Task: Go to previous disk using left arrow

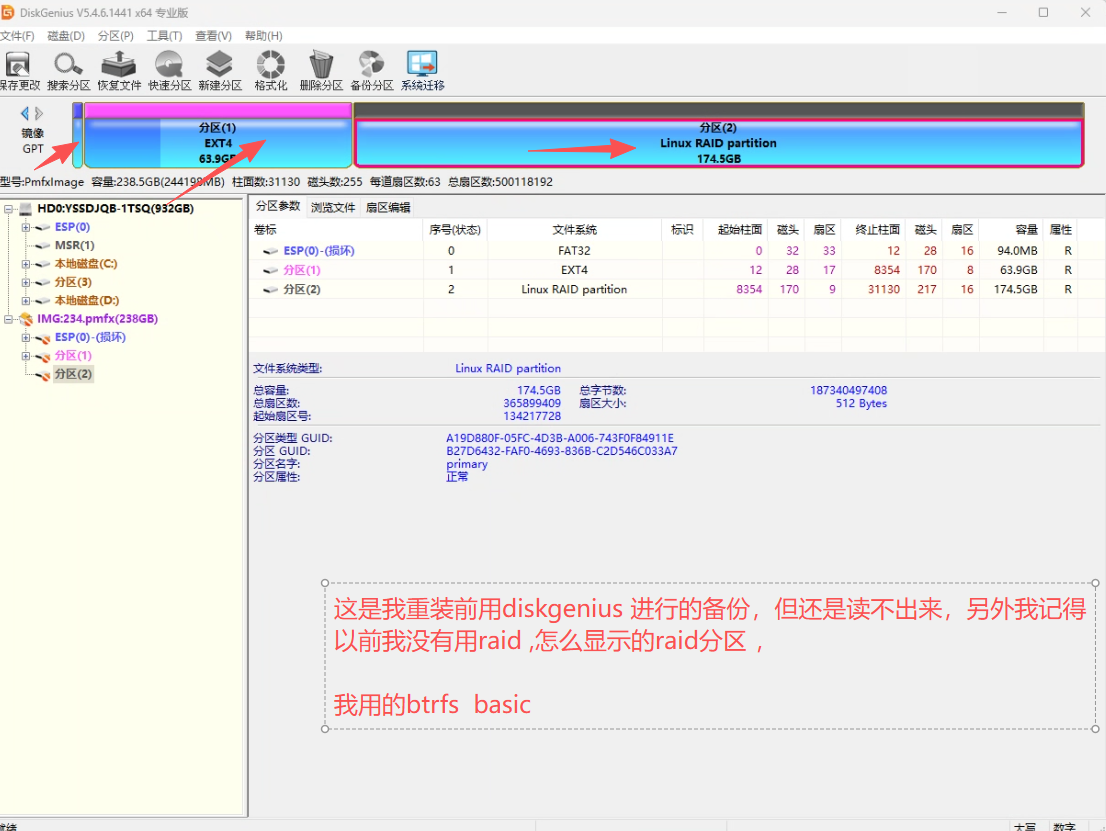Action: [25, 113]
